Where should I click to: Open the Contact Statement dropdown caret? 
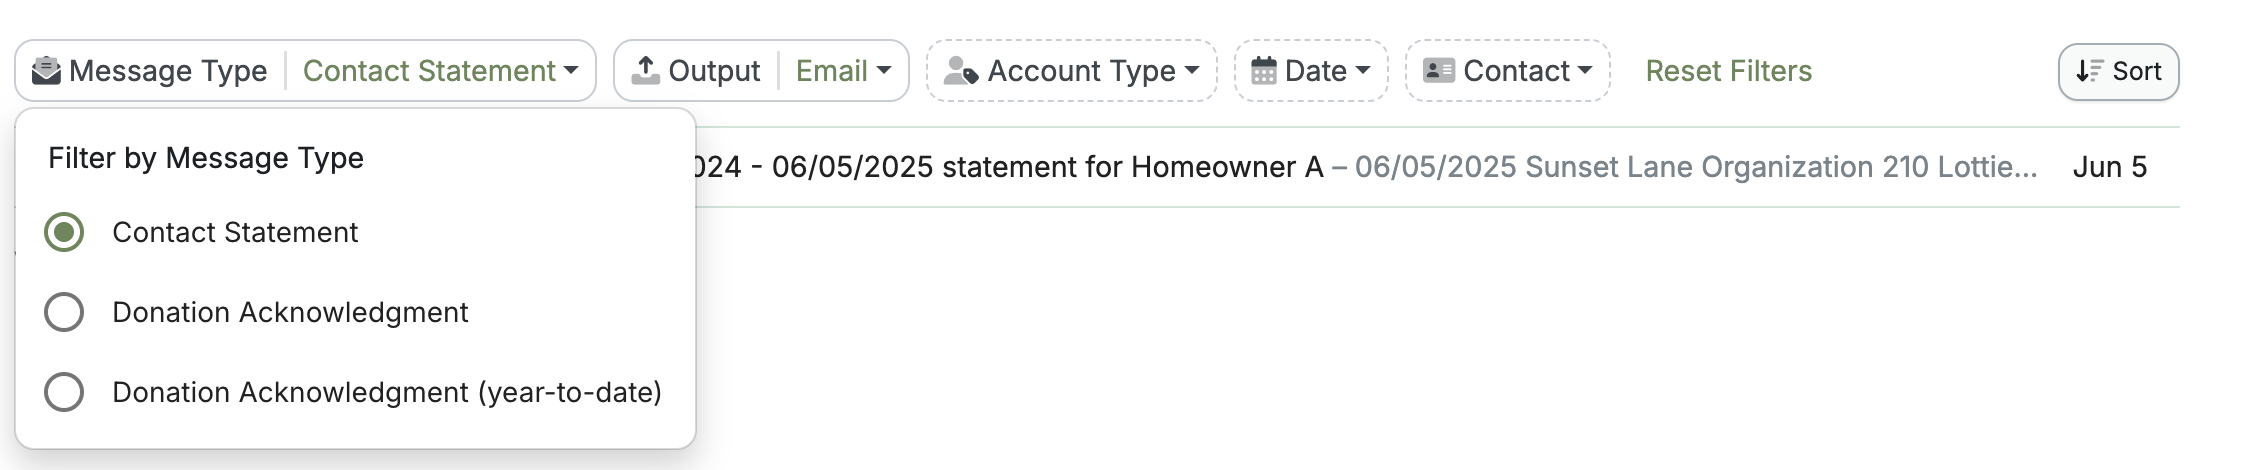[x=571, y=71]
